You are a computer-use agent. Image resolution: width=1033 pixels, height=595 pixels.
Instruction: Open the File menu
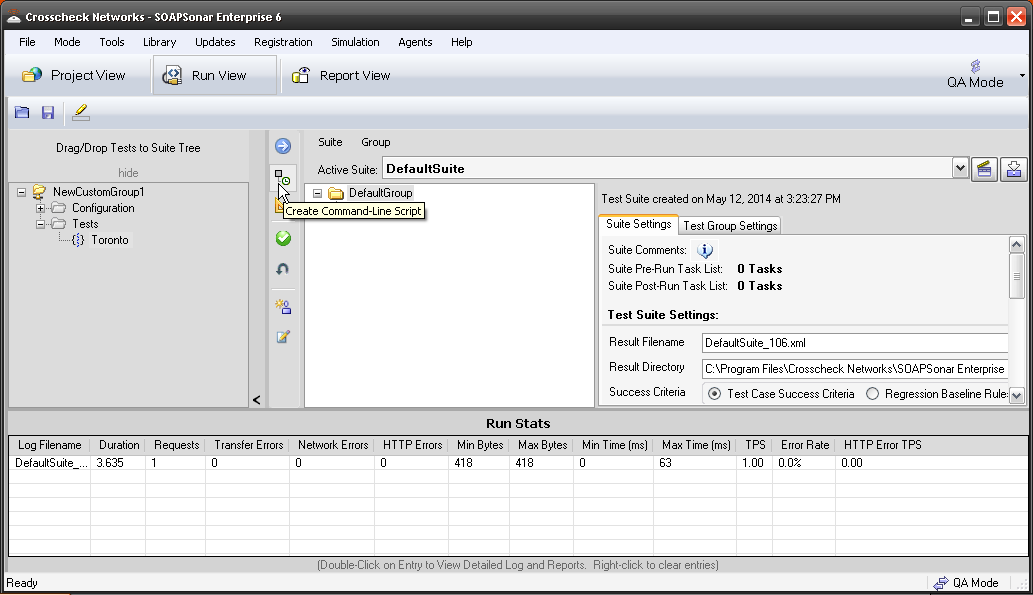[x=27, y=42]
